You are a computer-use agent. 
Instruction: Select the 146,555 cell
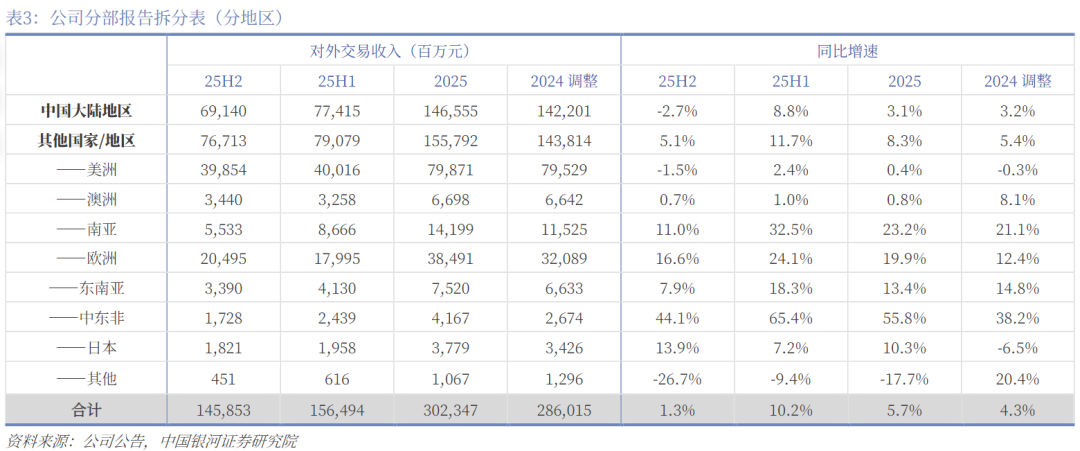(450, 110)
